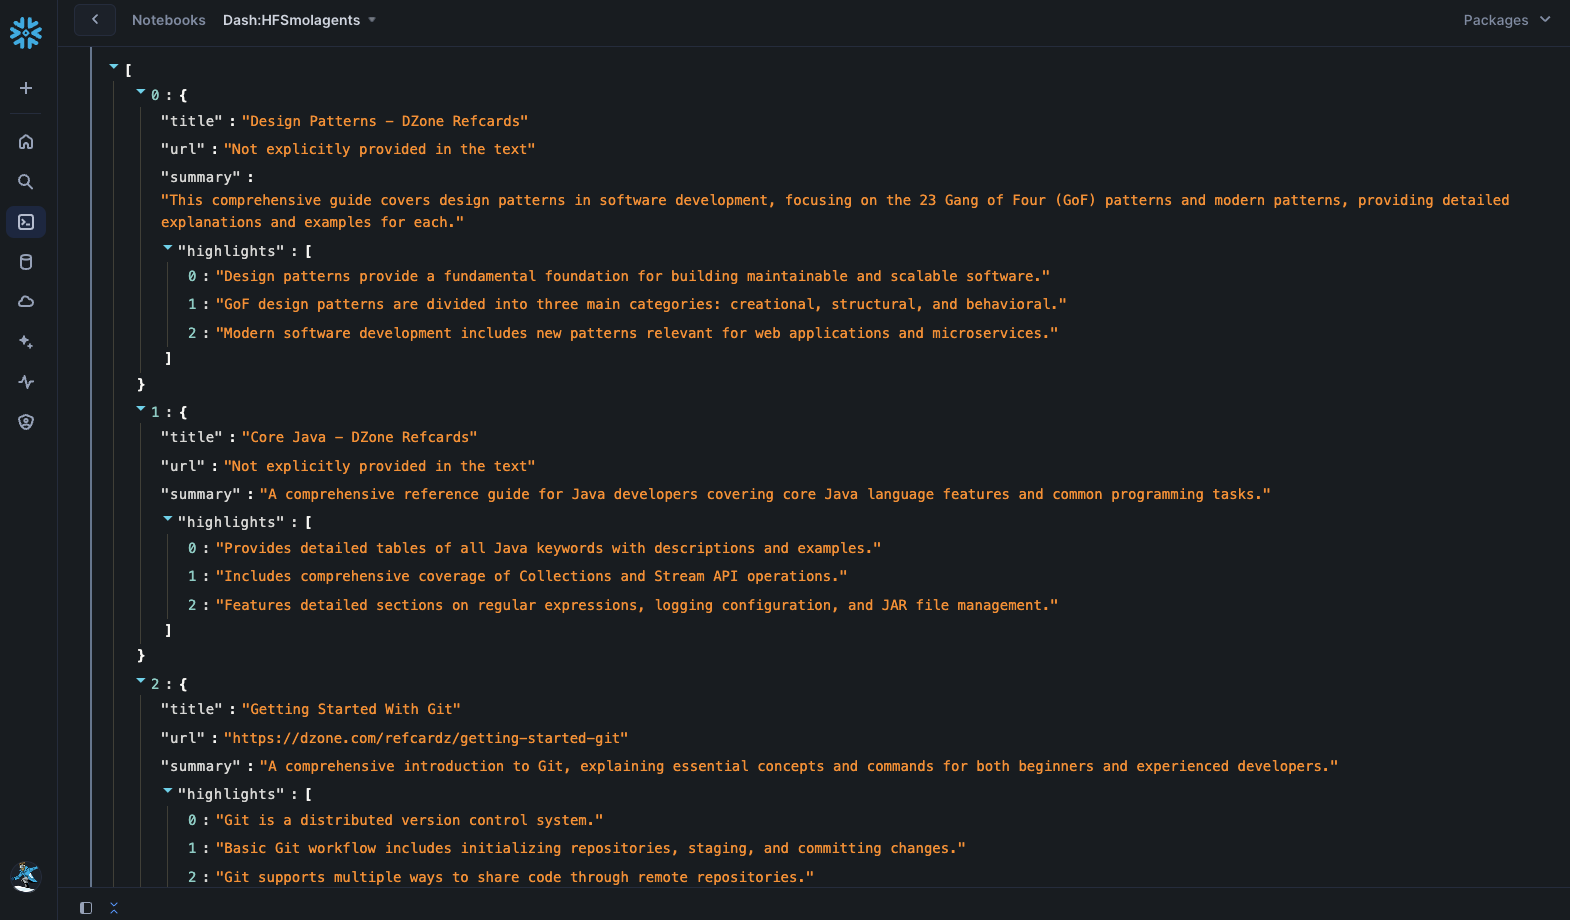Image resolution: width=1570 pixels, height=920 pixels.
Task: Click title value "Getting Started With Git"
Action: (351, 709)
